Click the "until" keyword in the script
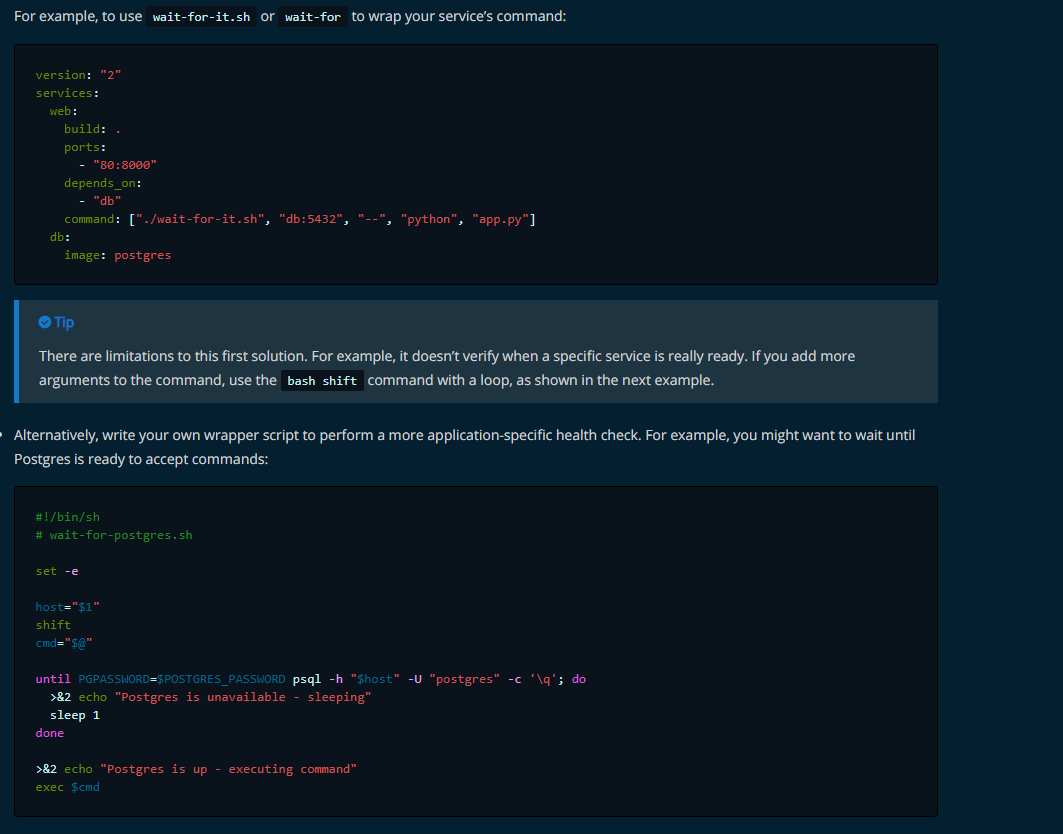Image resolution: width=1063 pixels, height=834 pixels. point(54,679)
